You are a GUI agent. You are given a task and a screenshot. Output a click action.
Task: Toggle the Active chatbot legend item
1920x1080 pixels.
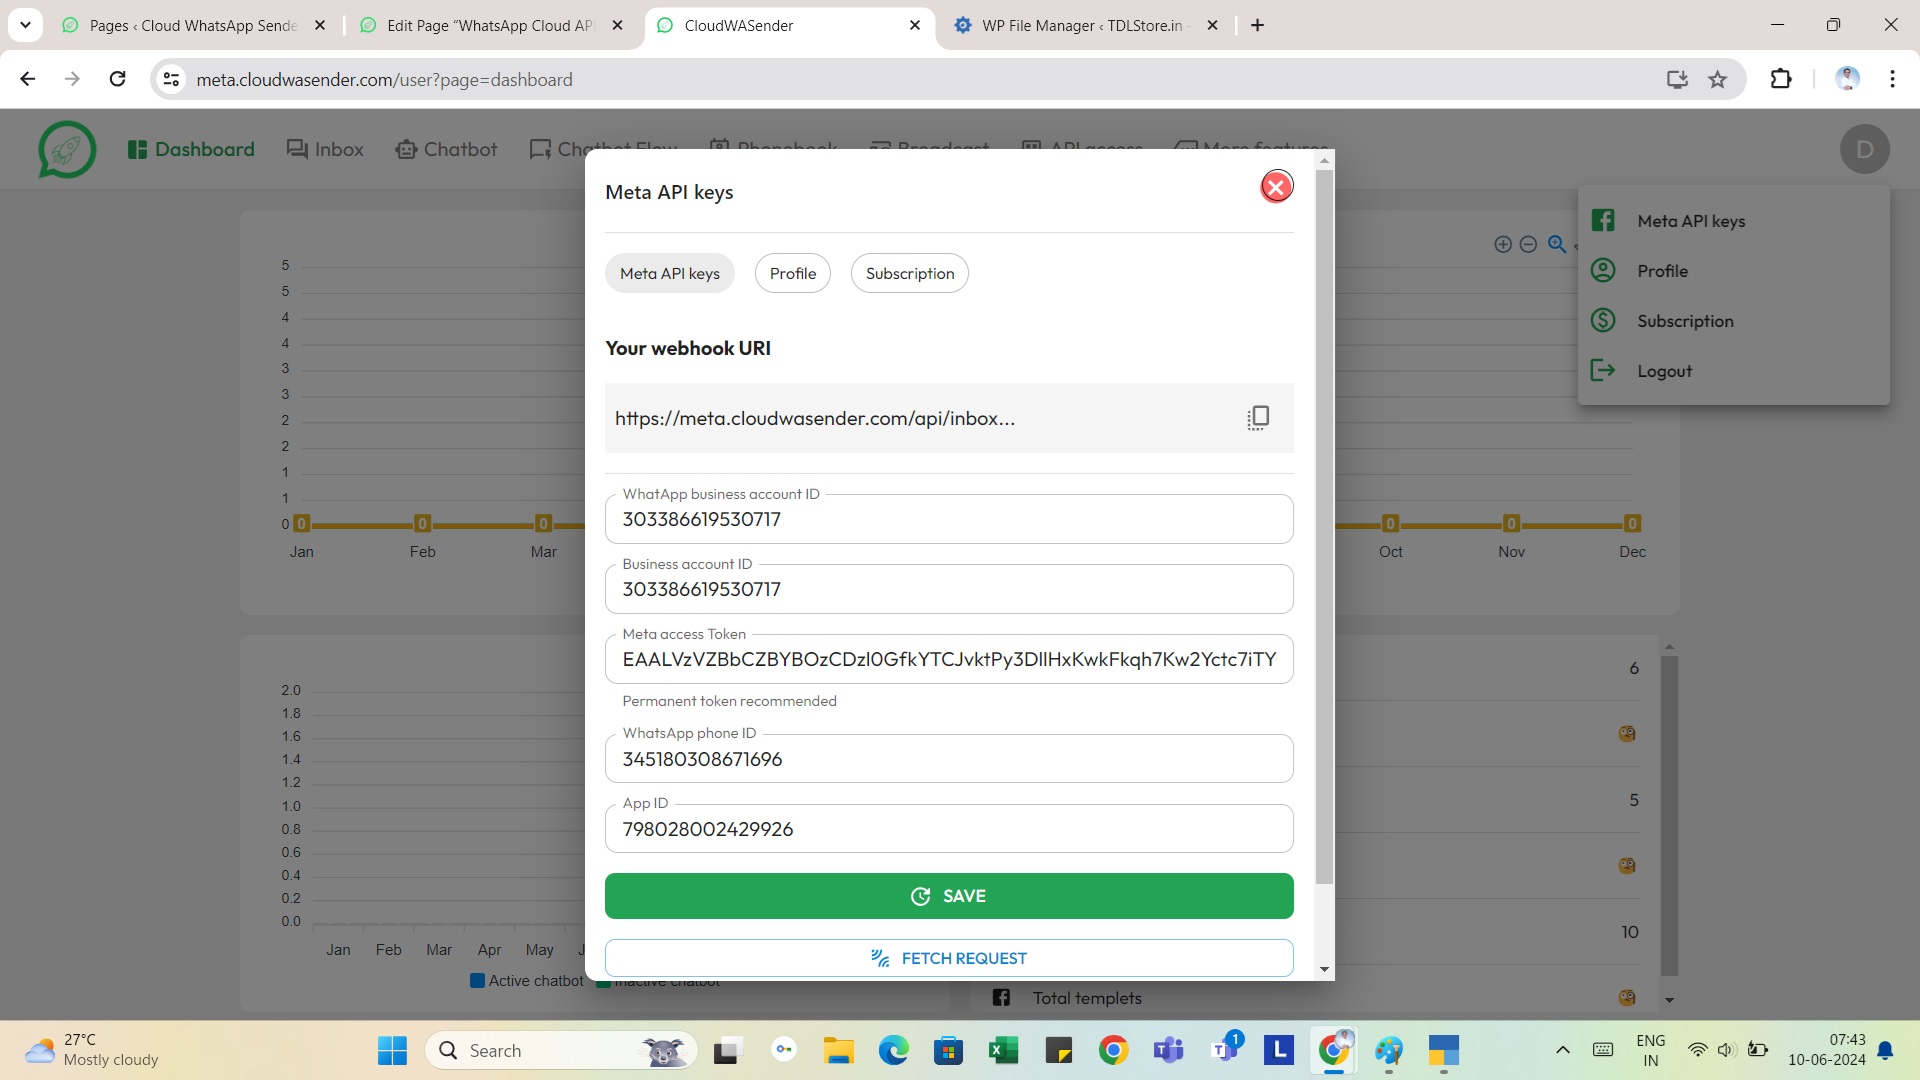coord(527,981)
